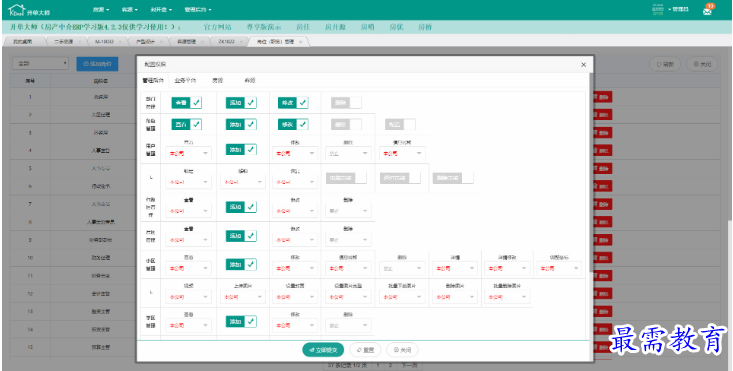This screenshot has height=371, width=733.
Task: Click 关闭 button at dialog bottom
Action: (x=402, y=350)
